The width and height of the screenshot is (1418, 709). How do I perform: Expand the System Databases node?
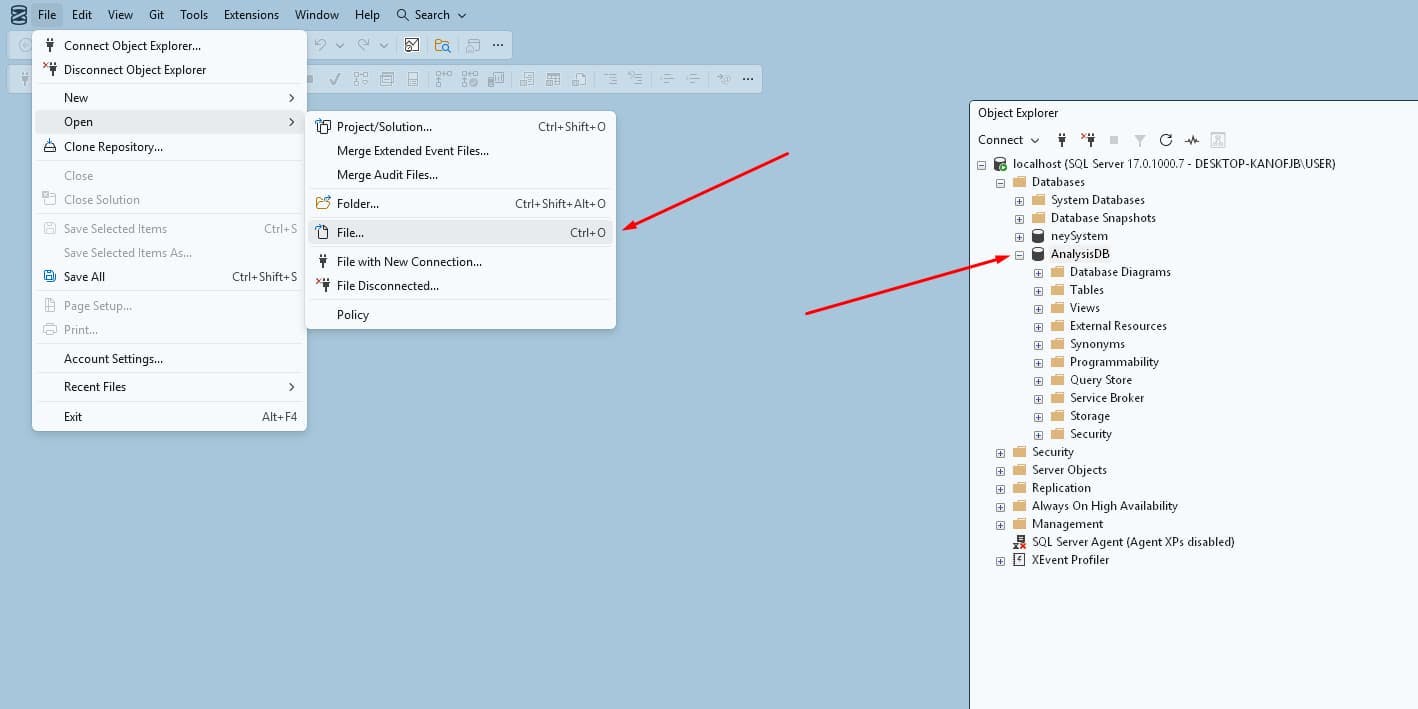[1019, 200]
